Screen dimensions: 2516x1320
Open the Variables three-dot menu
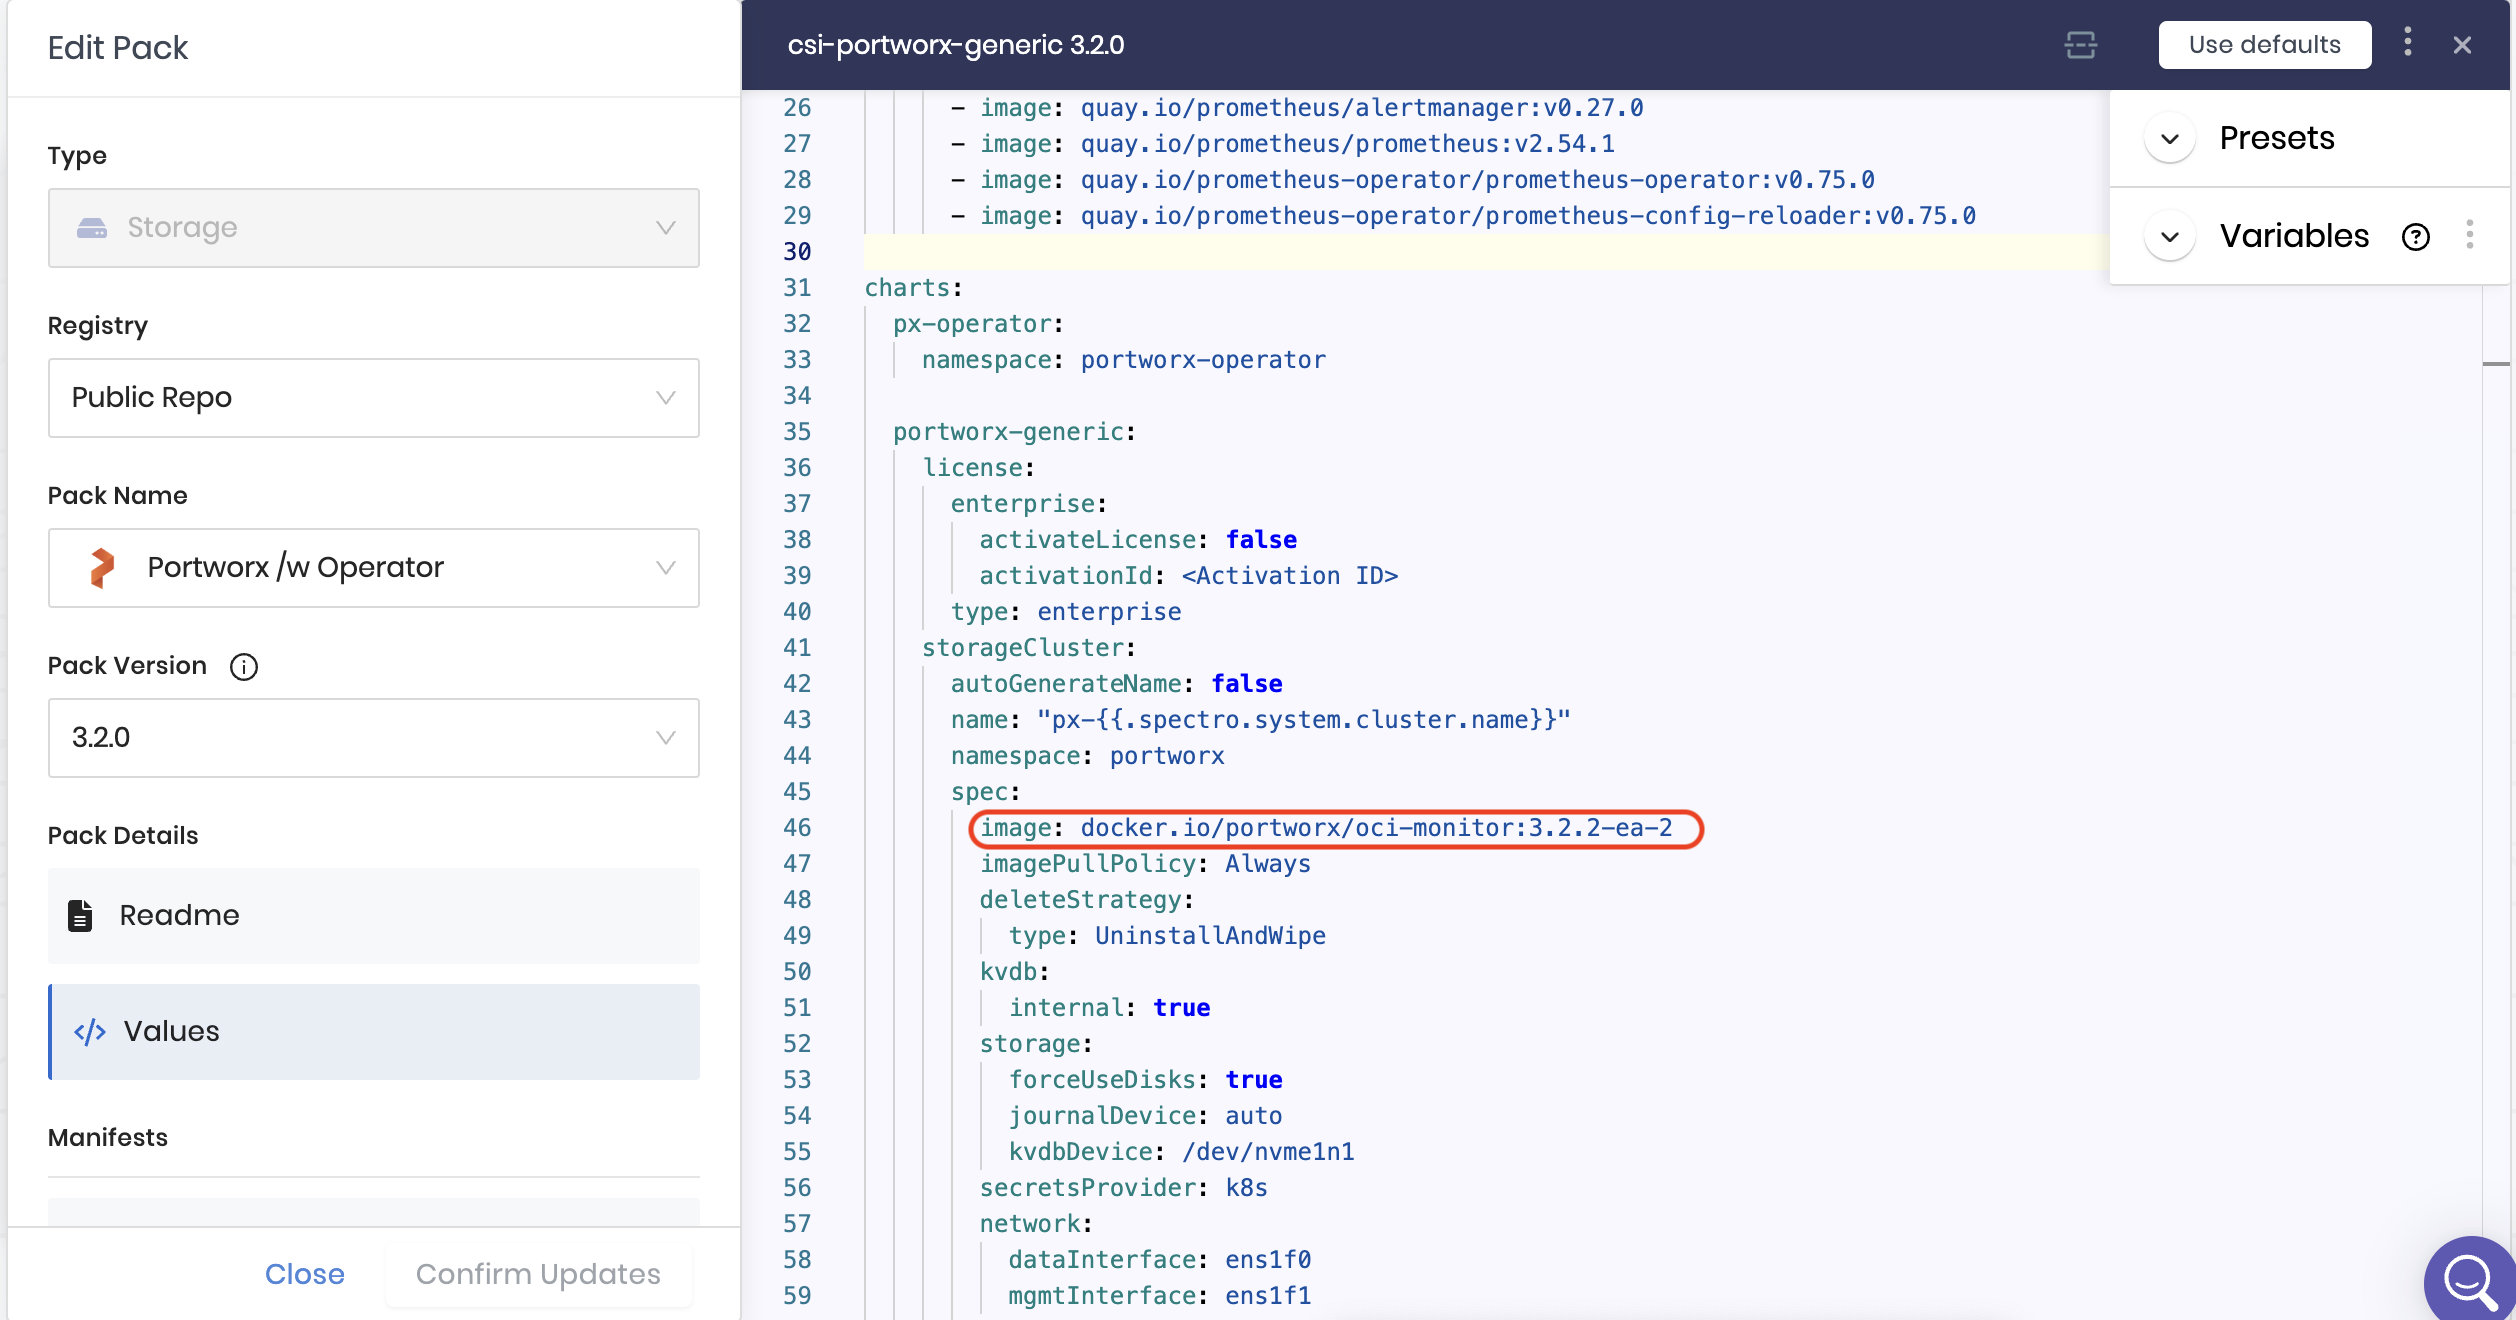[x=2470, y=235]
